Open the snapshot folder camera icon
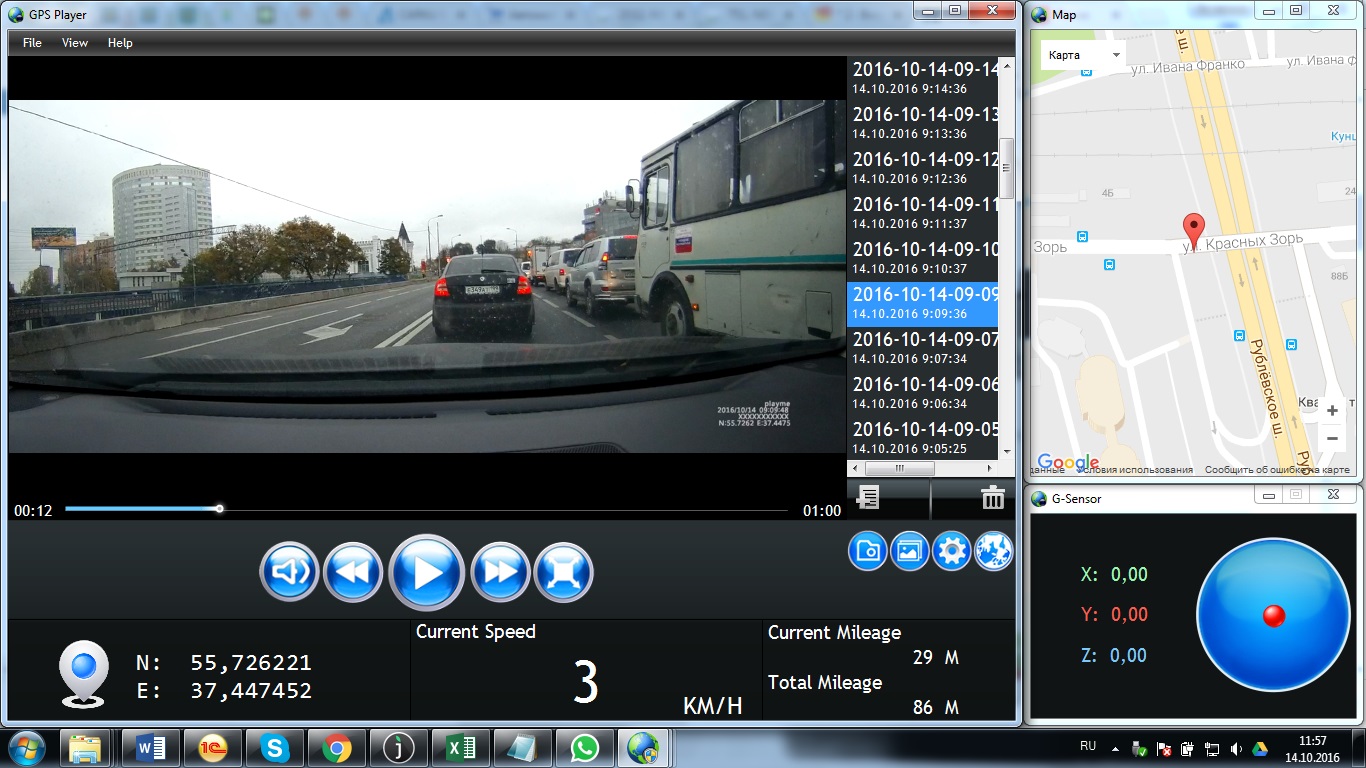Screen dimensions: 1366x768 868,551
